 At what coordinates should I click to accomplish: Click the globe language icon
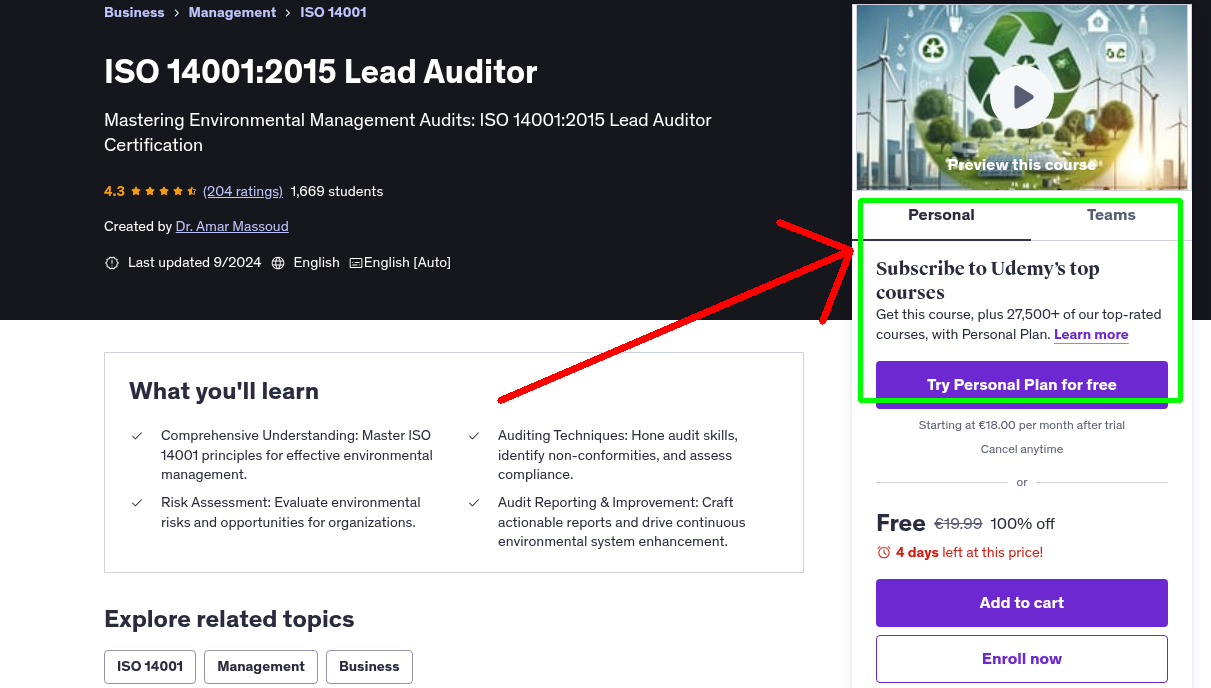click(x=278, y=263)
